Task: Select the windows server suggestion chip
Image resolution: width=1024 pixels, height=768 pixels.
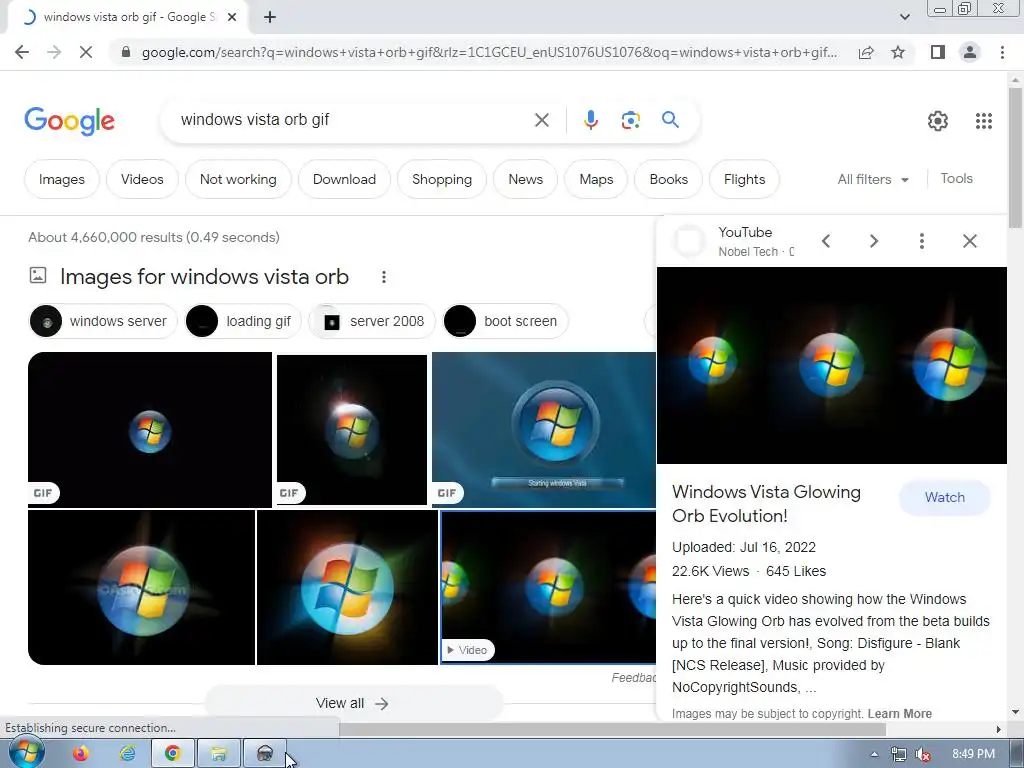Action: (103, 321)
